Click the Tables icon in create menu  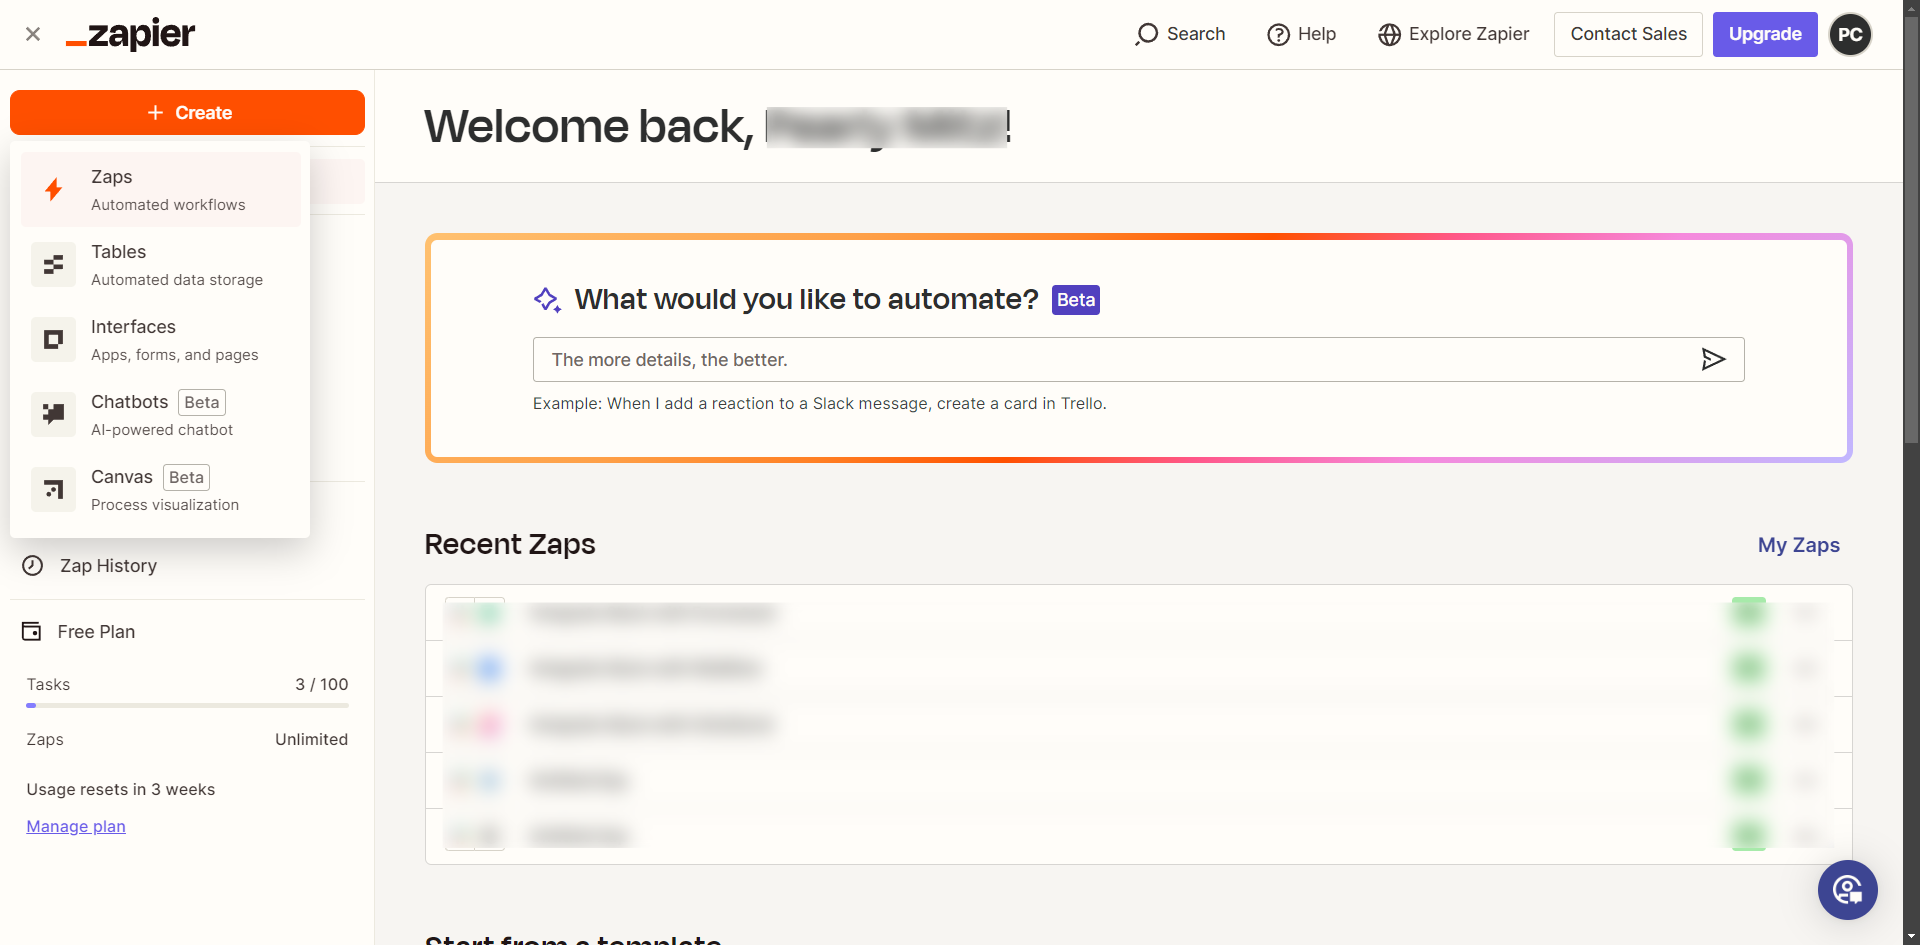coord(54,265)
